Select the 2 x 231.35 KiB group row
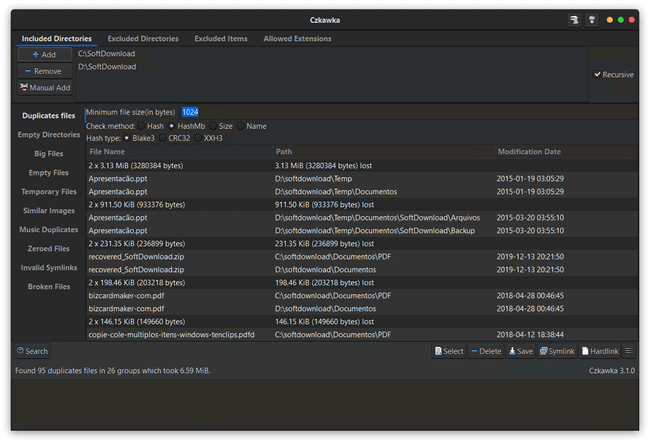650x443 pixels. pos(362,244)
